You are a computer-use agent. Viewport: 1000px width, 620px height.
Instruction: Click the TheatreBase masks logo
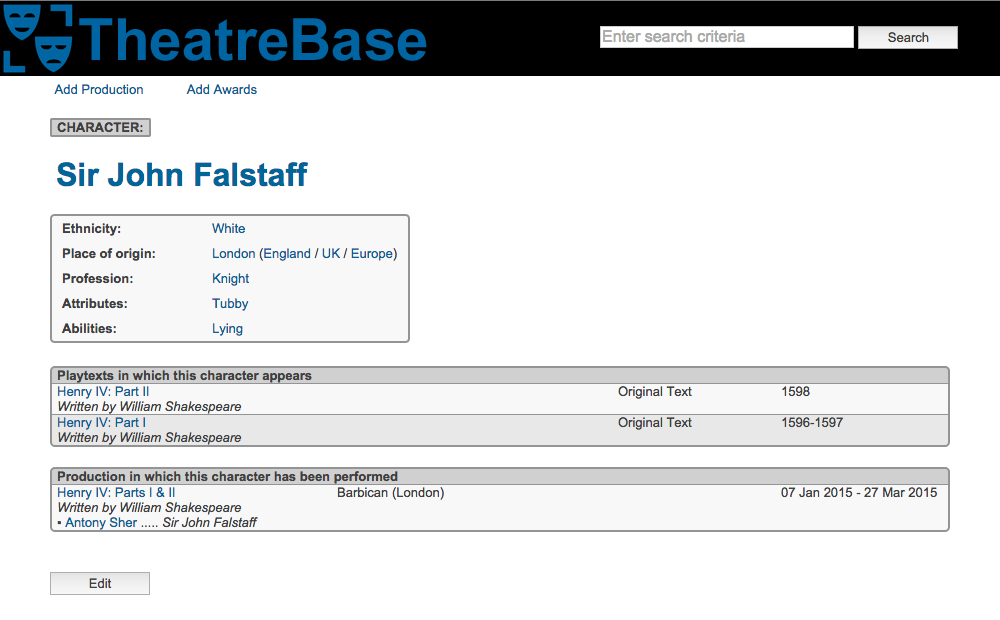38,38
